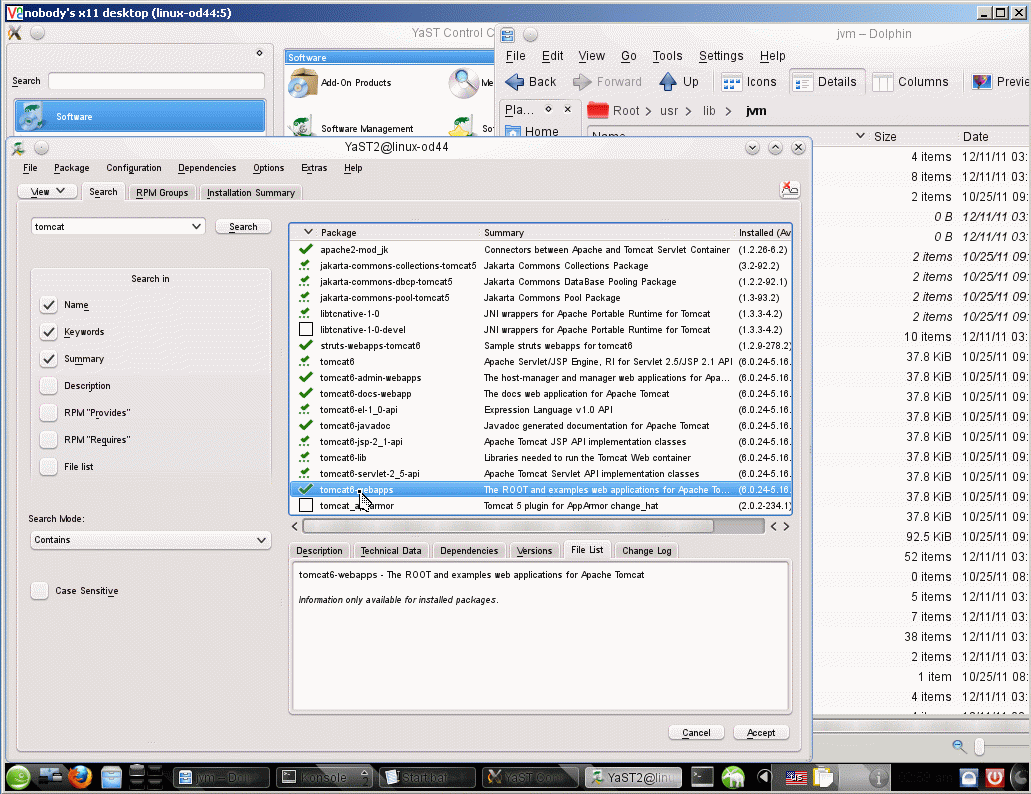Launch Firefox from the taskbar
The image size is (1031, 794).
tap(80, 778)
